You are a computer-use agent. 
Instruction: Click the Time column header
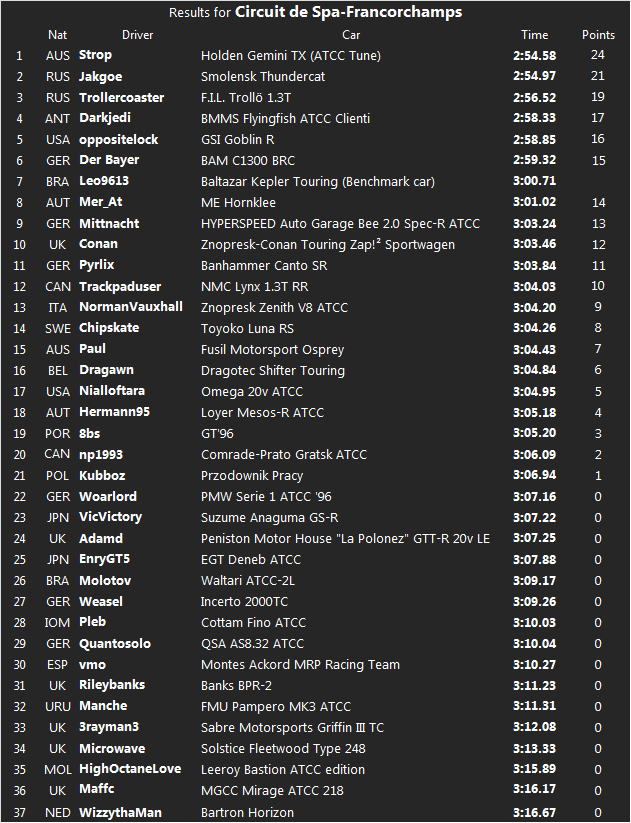pyautogui.click(x=535, y=35)
